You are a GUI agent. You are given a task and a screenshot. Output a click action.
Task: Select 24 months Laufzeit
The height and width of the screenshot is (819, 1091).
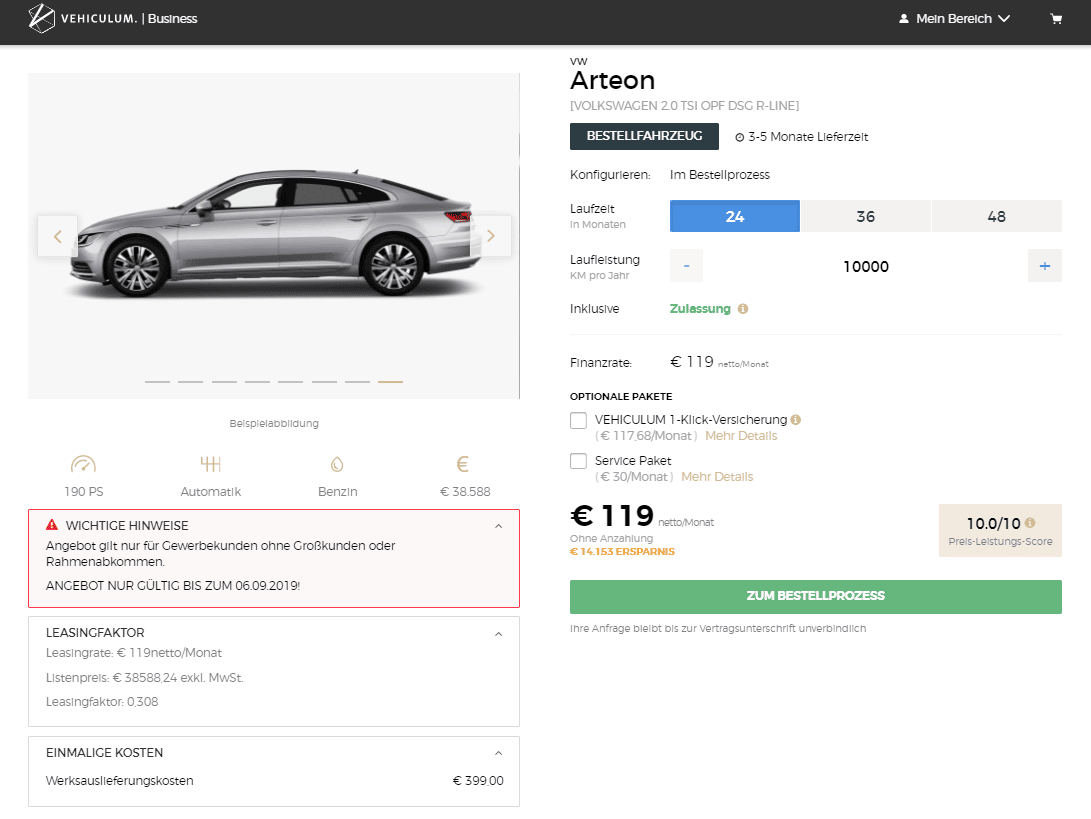pyautogui.click(x=735, y=216)
